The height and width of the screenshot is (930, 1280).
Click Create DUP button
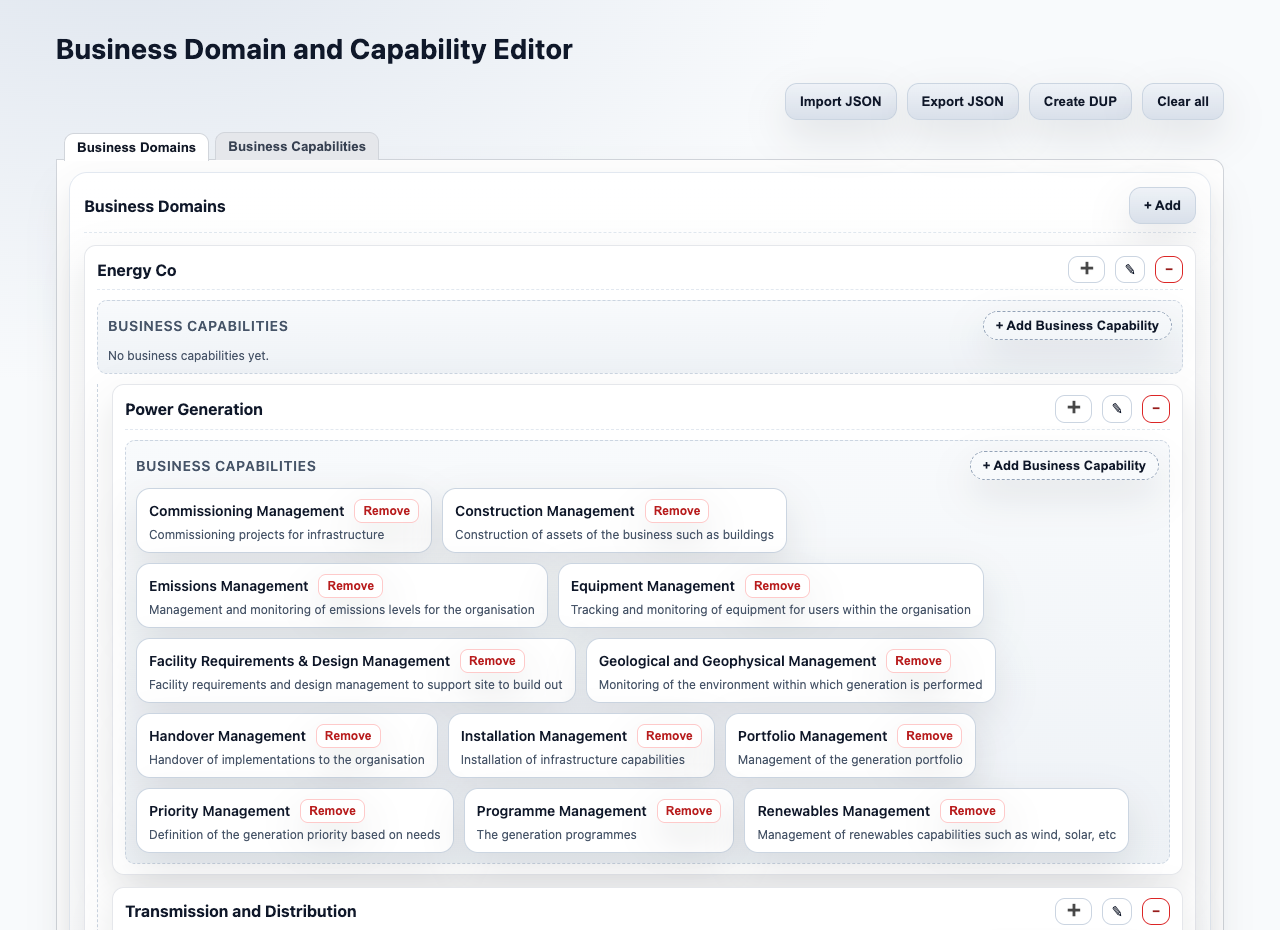point(1080,101)
